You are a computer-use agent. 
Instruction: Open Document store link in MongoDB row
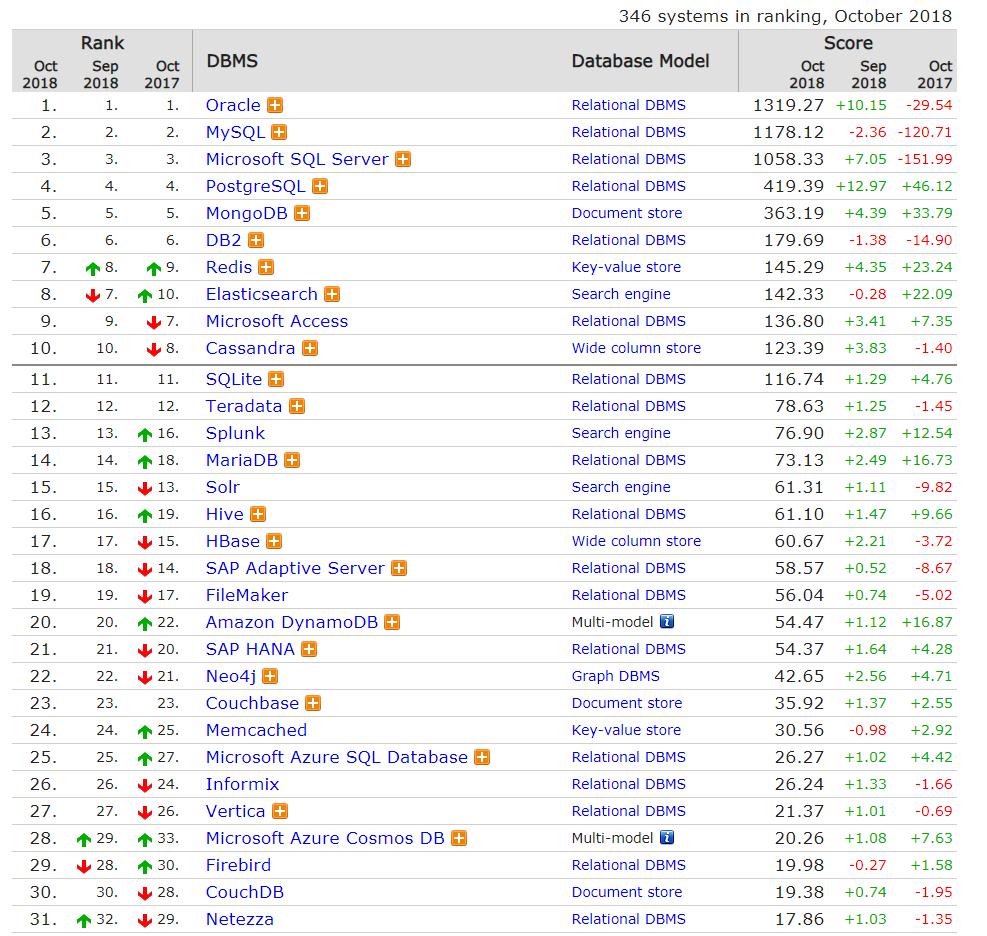[x=627, y=213]
